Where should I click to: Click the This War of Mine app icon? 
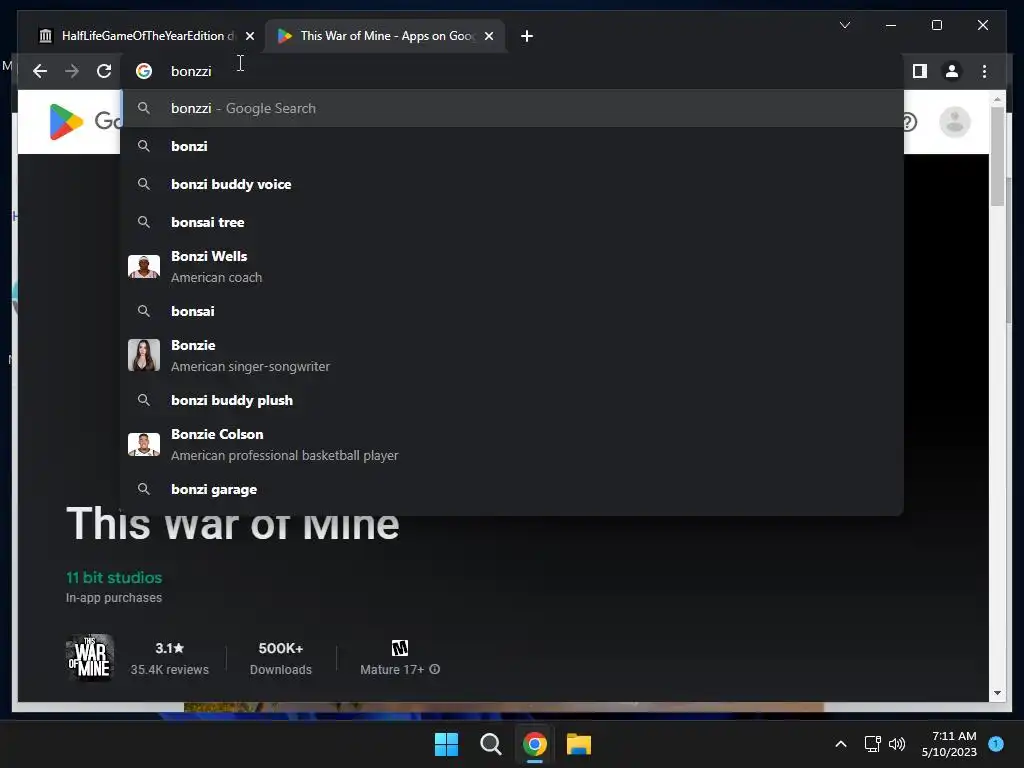(90, 658)
